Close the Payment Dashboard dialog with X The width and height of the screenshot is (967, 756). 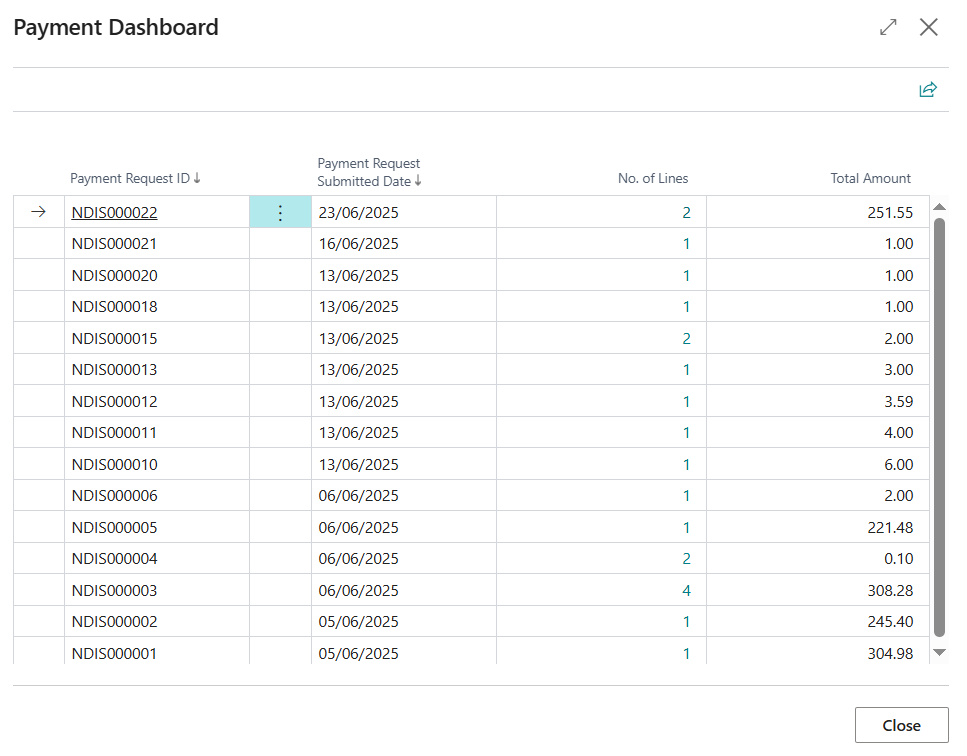(x=929, y=27)
